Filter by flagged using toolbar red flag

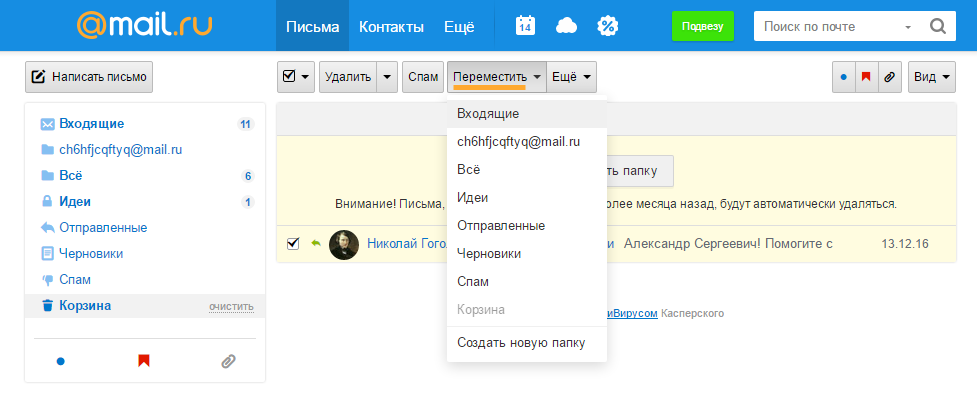coord(866,77)
